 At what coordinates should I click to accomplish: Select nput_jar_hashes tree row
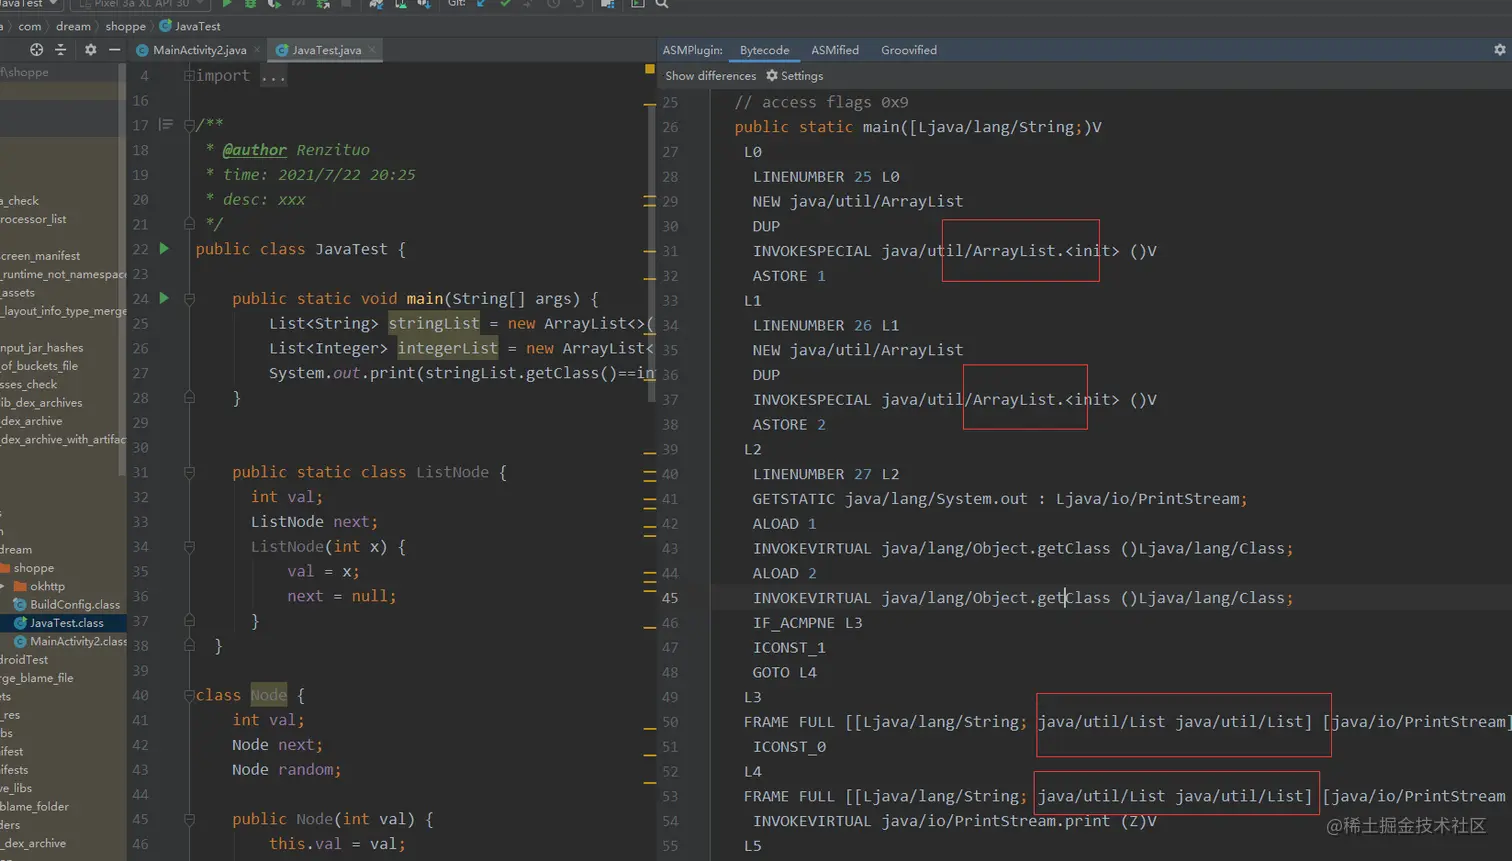(63, 348)
